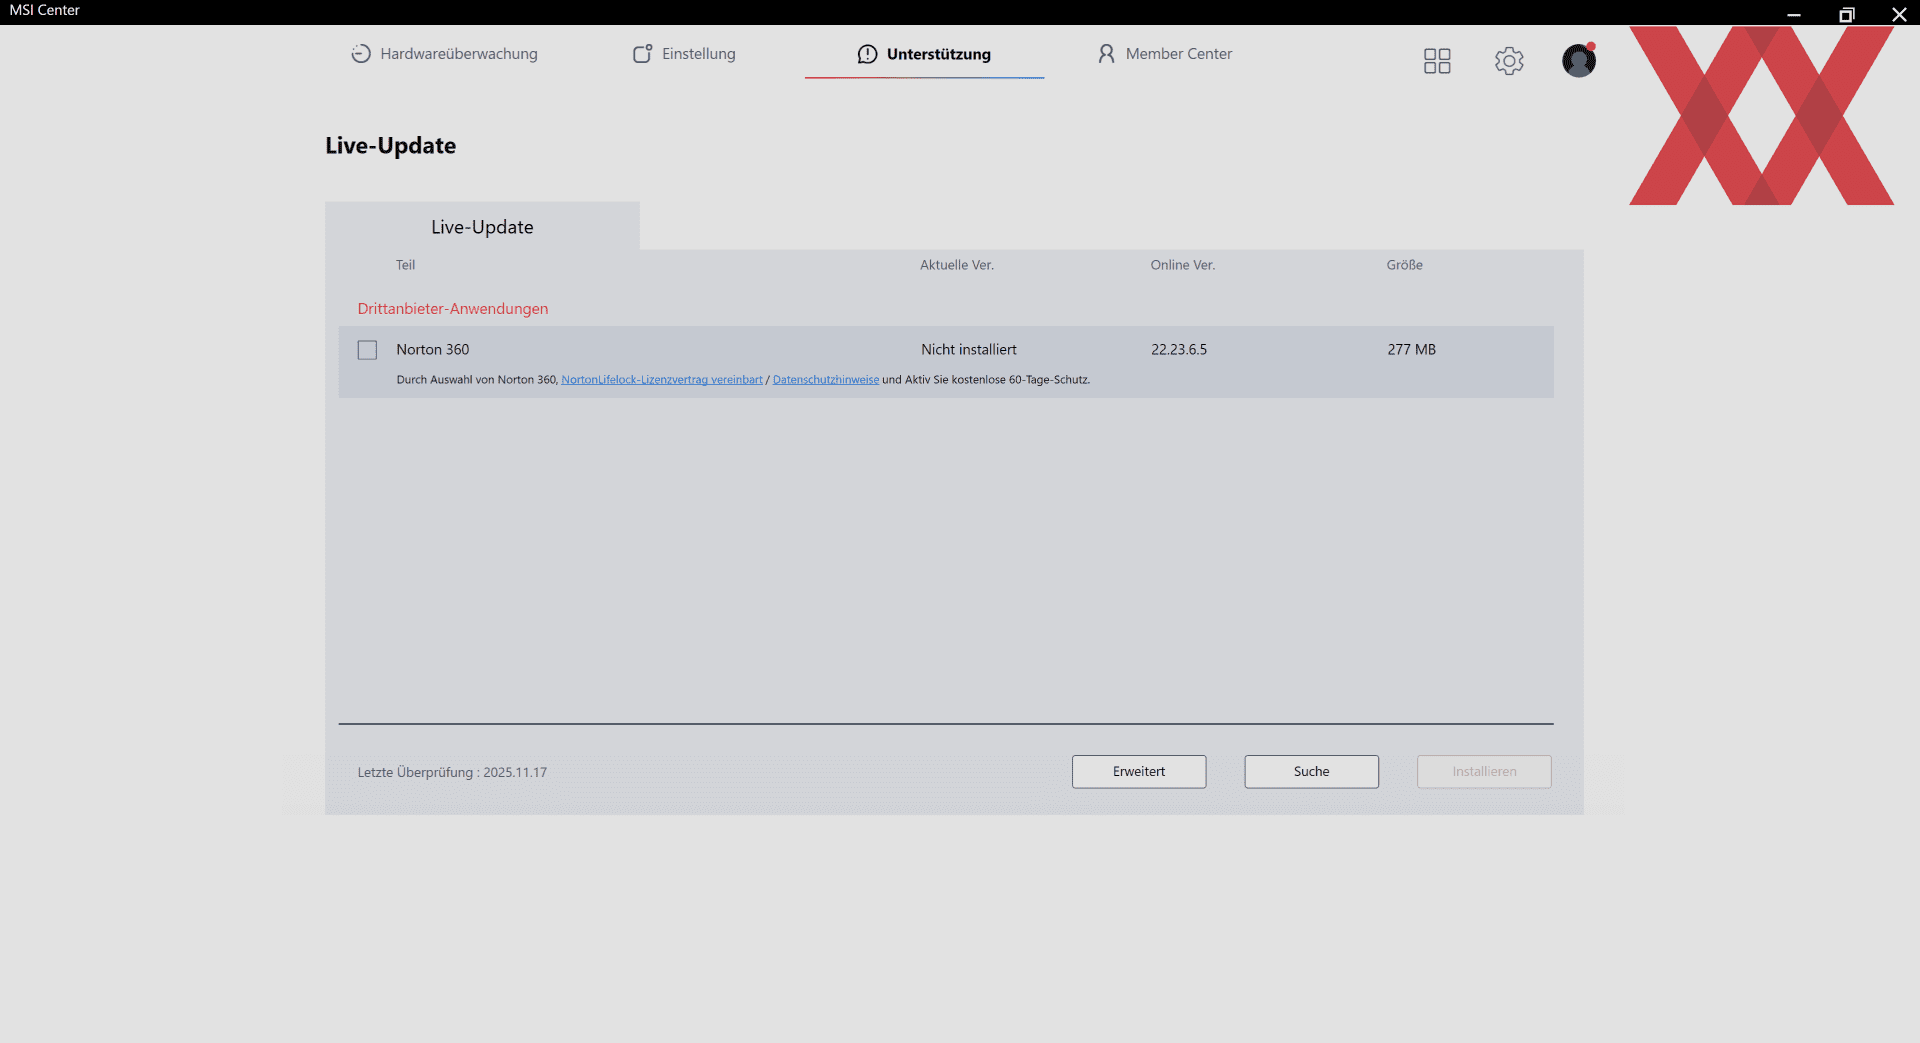Viewport: 1920px width, 1043px height.
Task: Minimize the MSI Center window
Action: [x=1794, y=14]
